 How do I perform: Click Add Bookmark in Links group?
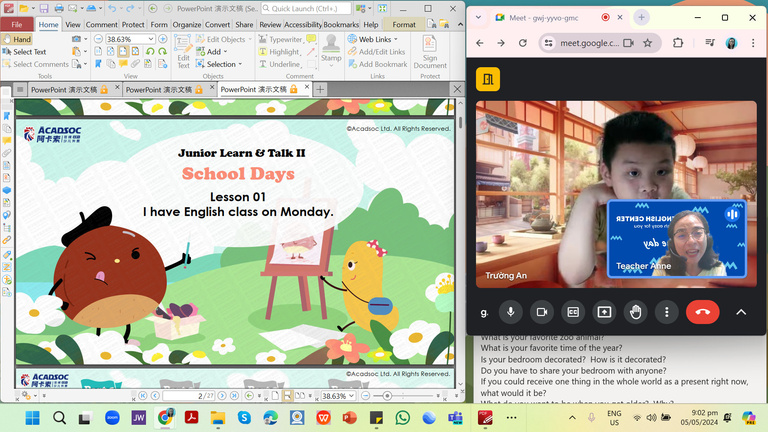(x=377, y=64)
